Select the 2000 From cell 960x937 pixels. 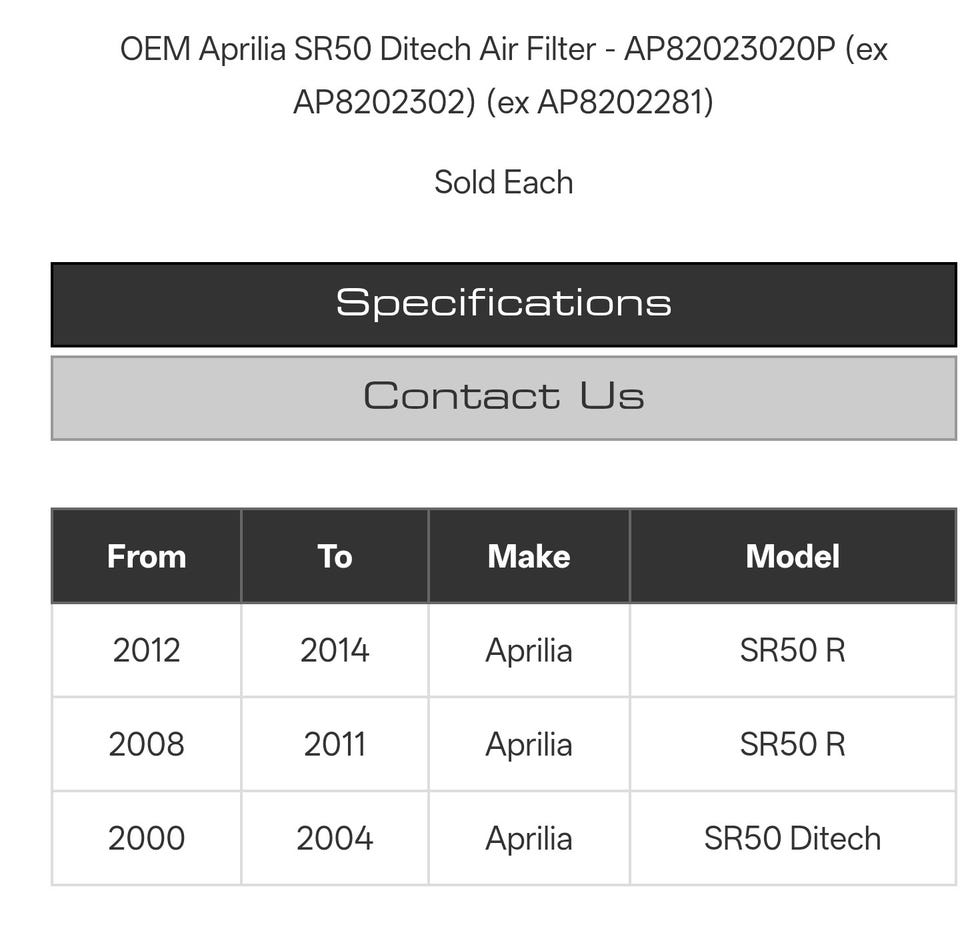146,838
